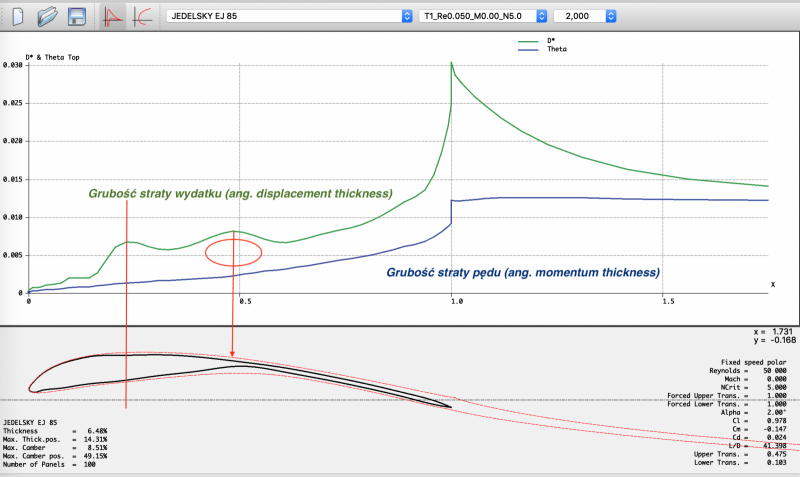
Task: Click the 'Grubość straty wydatku' green label
Action: pyautogui.click(x=240, y=193)
